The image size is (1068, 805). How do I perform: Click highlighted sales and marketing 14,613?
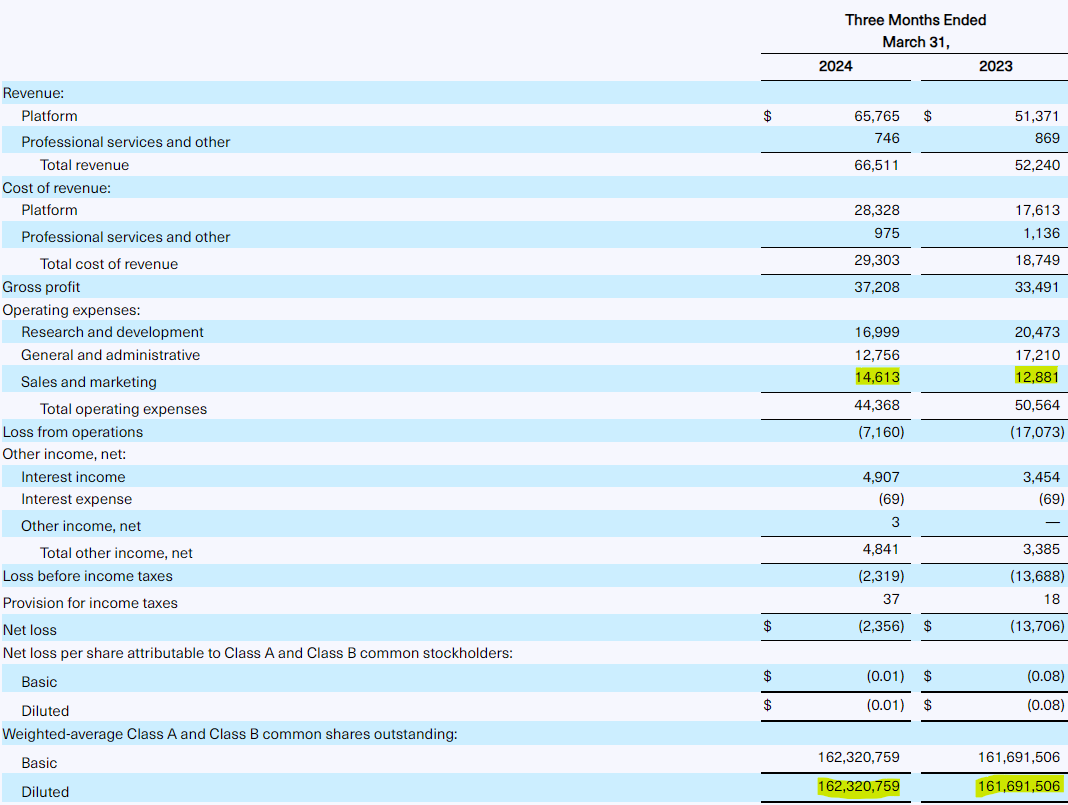[x=877, y=377]
